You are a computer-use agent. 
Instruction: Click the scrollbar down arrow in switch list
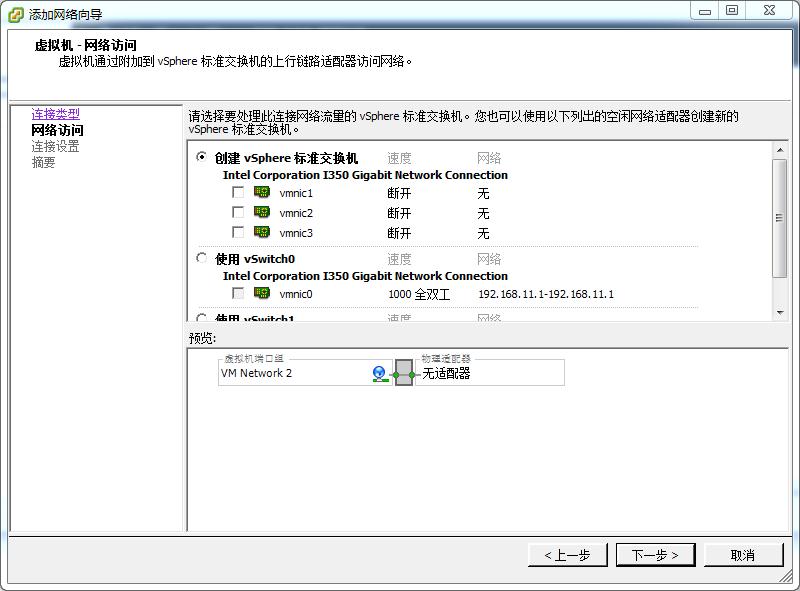pos(780,312)
